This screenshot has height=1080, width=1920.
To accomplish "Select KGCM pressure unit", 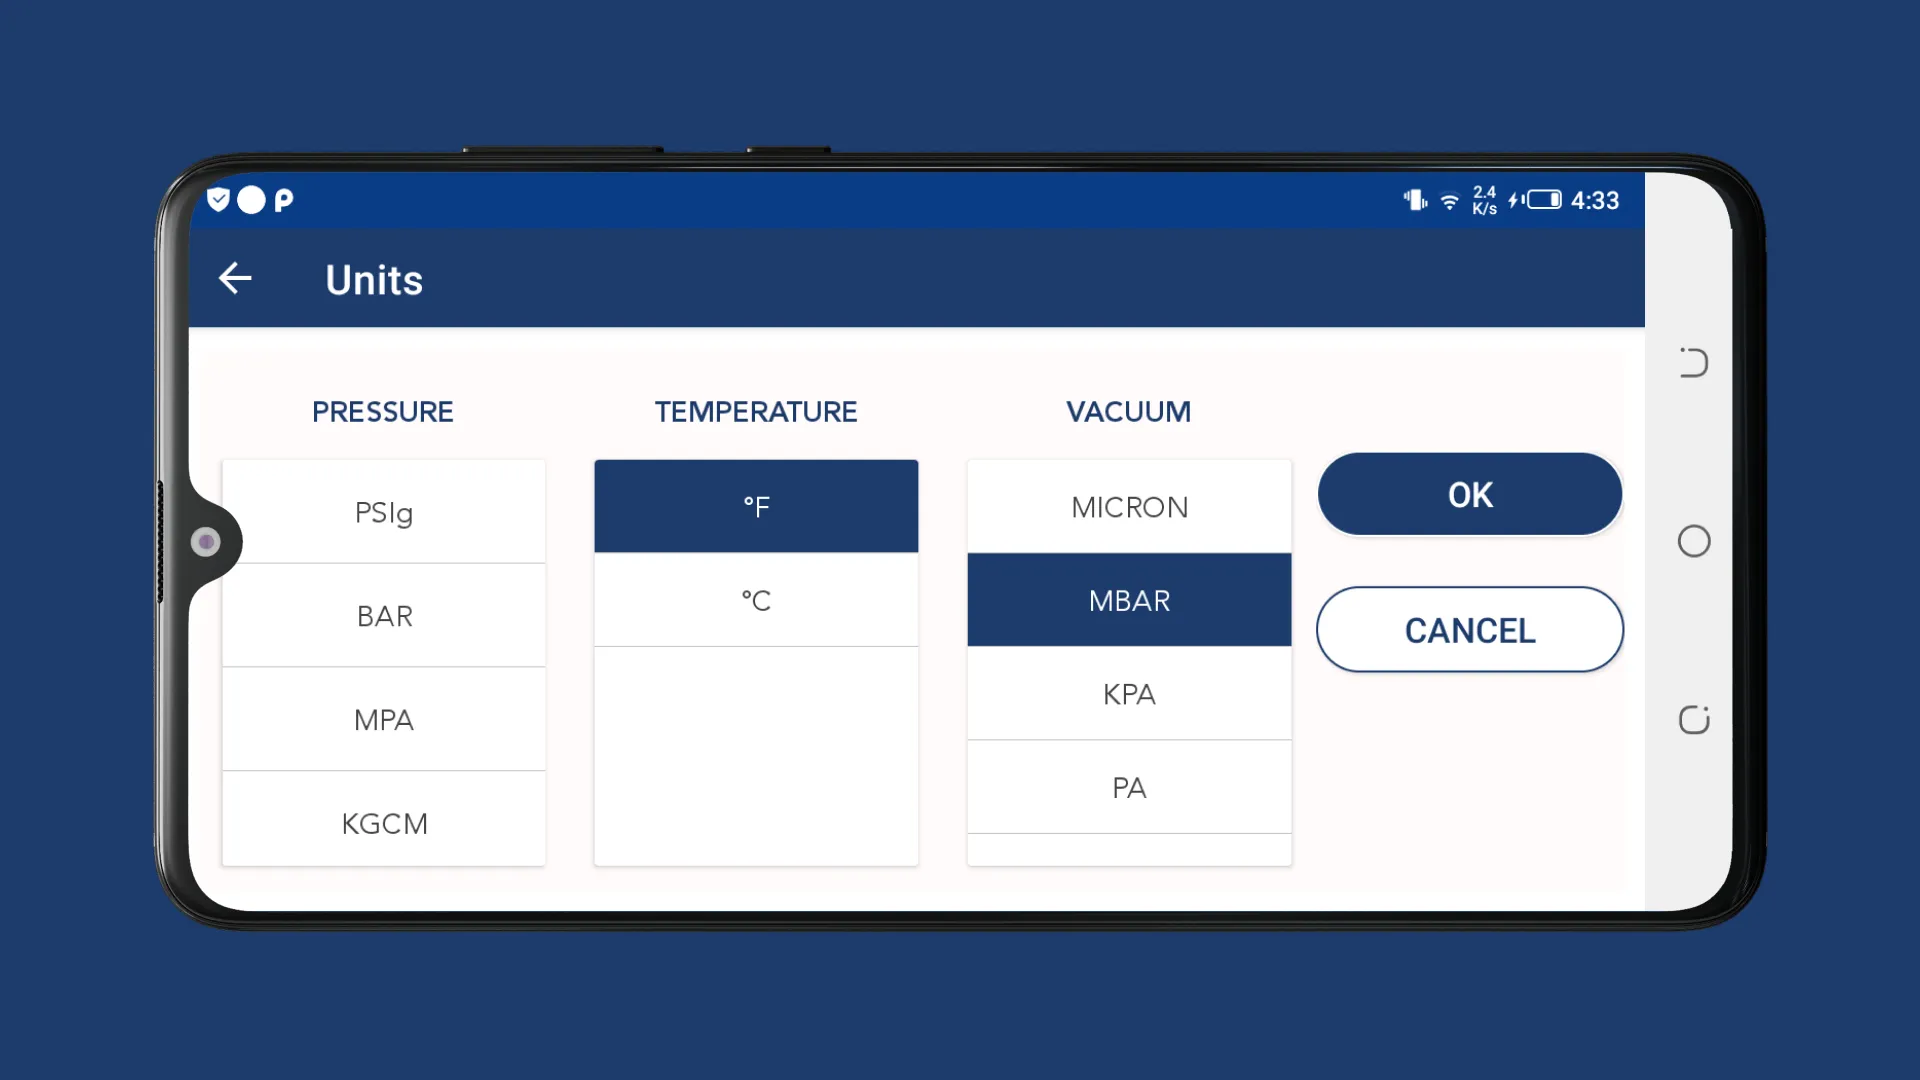I will [x=384, y=823].
